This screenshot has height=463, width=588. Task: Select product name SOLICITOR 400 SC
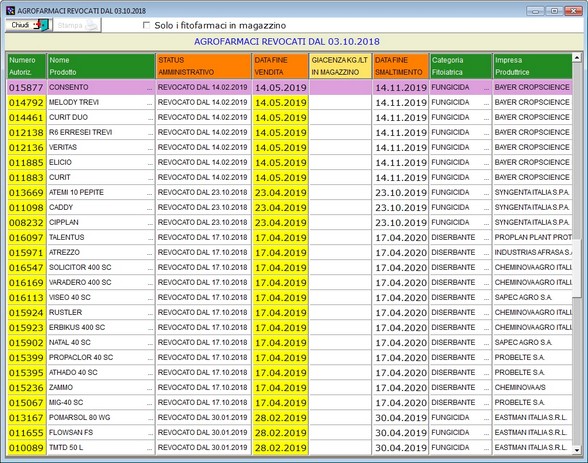[80, 267]
